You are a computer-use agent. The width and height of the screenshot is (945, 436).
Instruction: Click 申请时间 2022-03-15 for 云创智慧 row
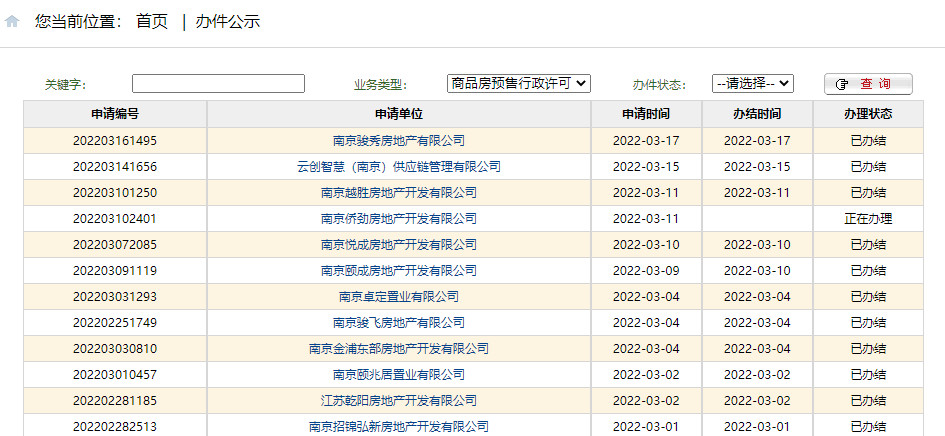click(646, 167)
